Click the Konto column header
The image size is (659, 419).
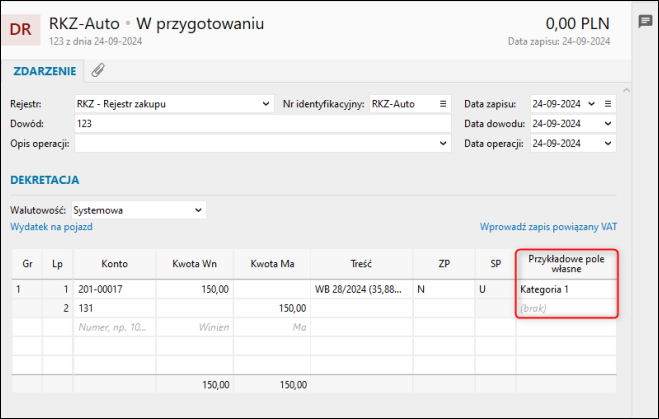114,264
